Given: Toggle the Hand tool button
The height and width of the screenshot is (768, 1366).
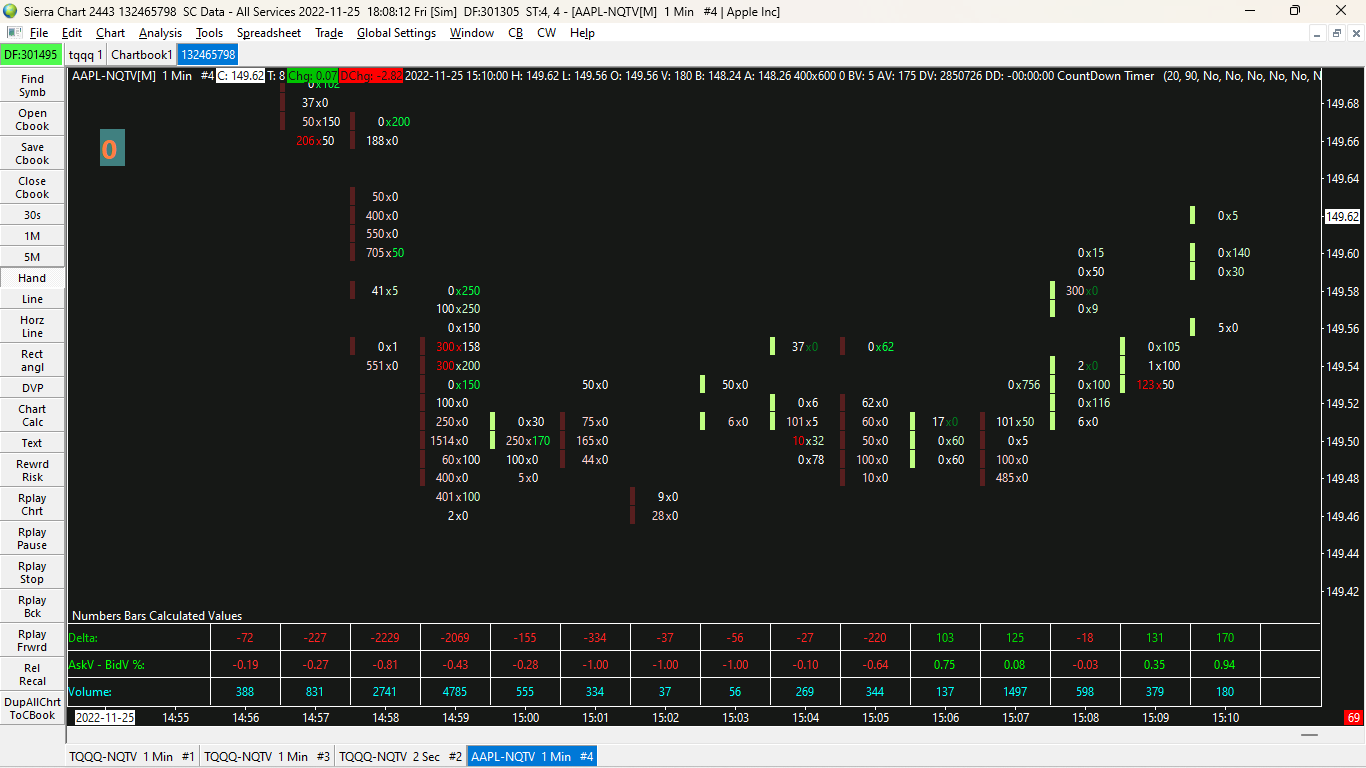Looking at the screenshot, I should coord(32,278).
